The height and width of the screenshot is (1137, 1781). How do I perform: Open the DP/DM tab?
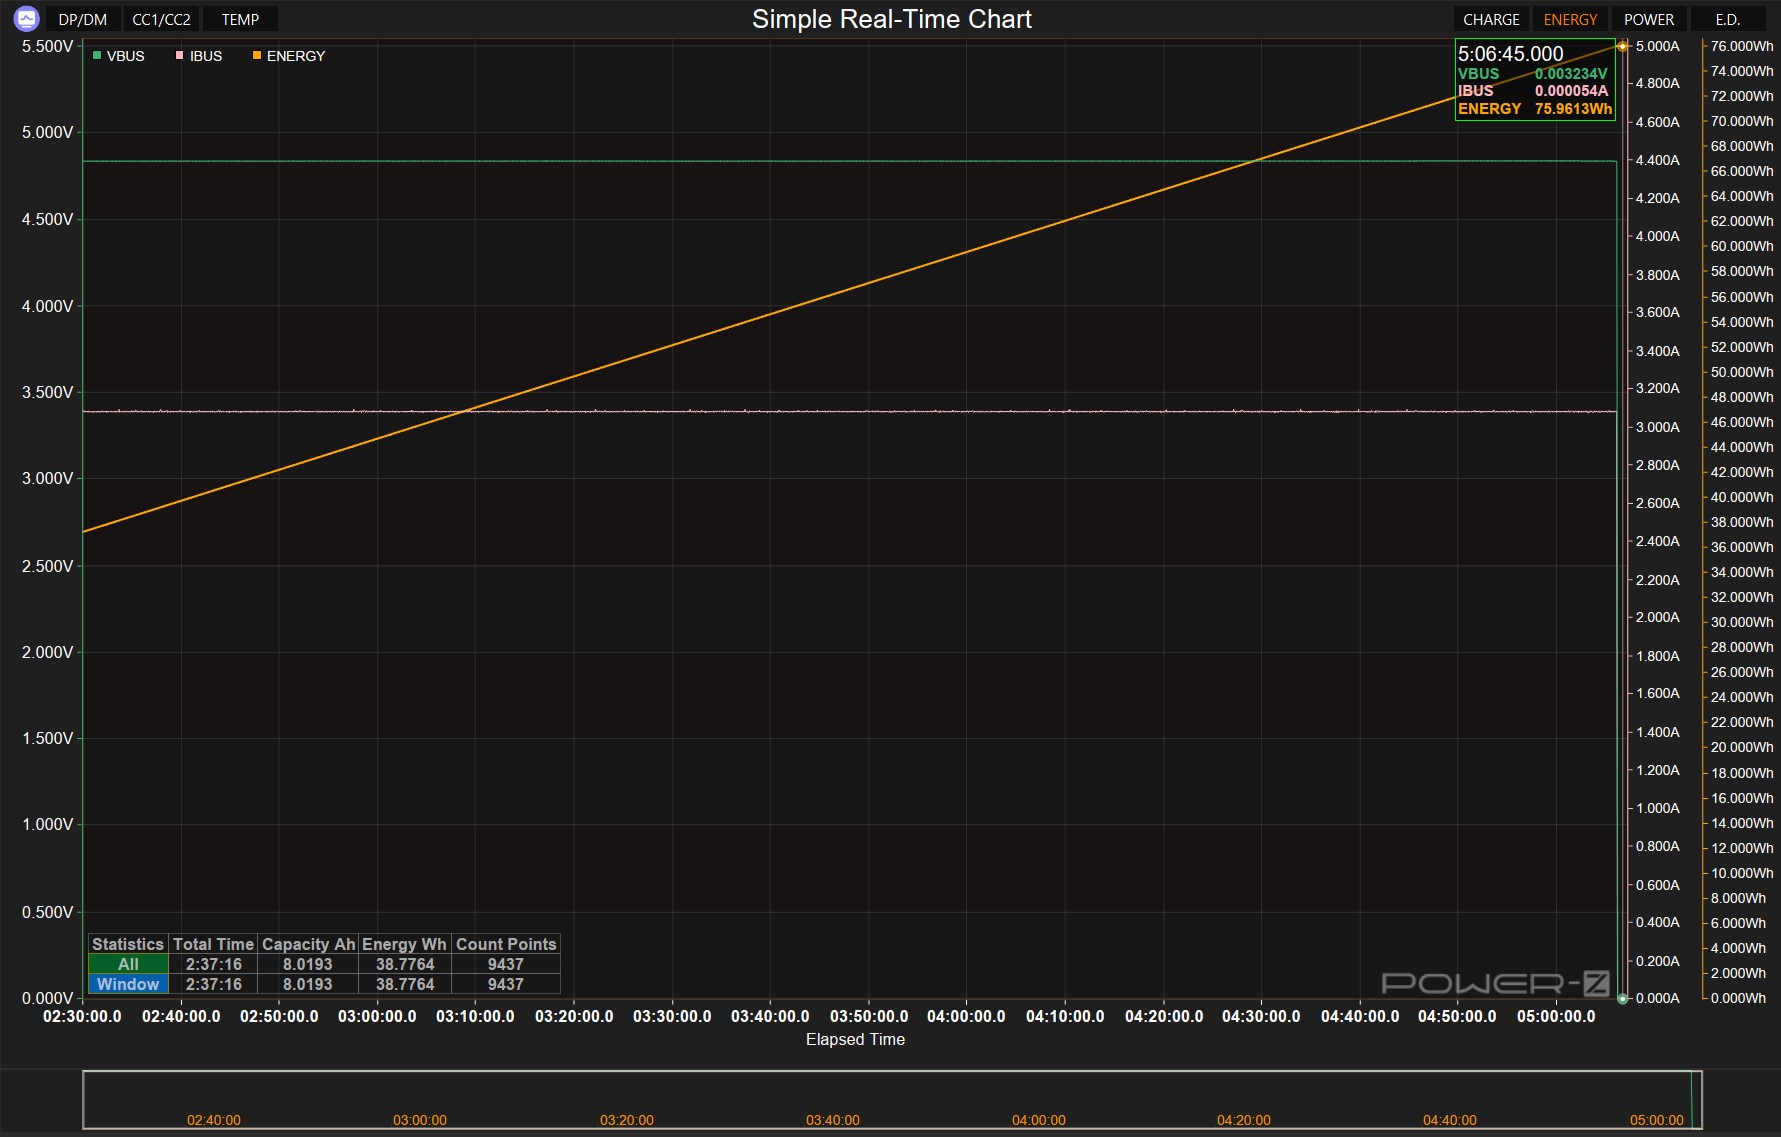(x=82, y=19)
